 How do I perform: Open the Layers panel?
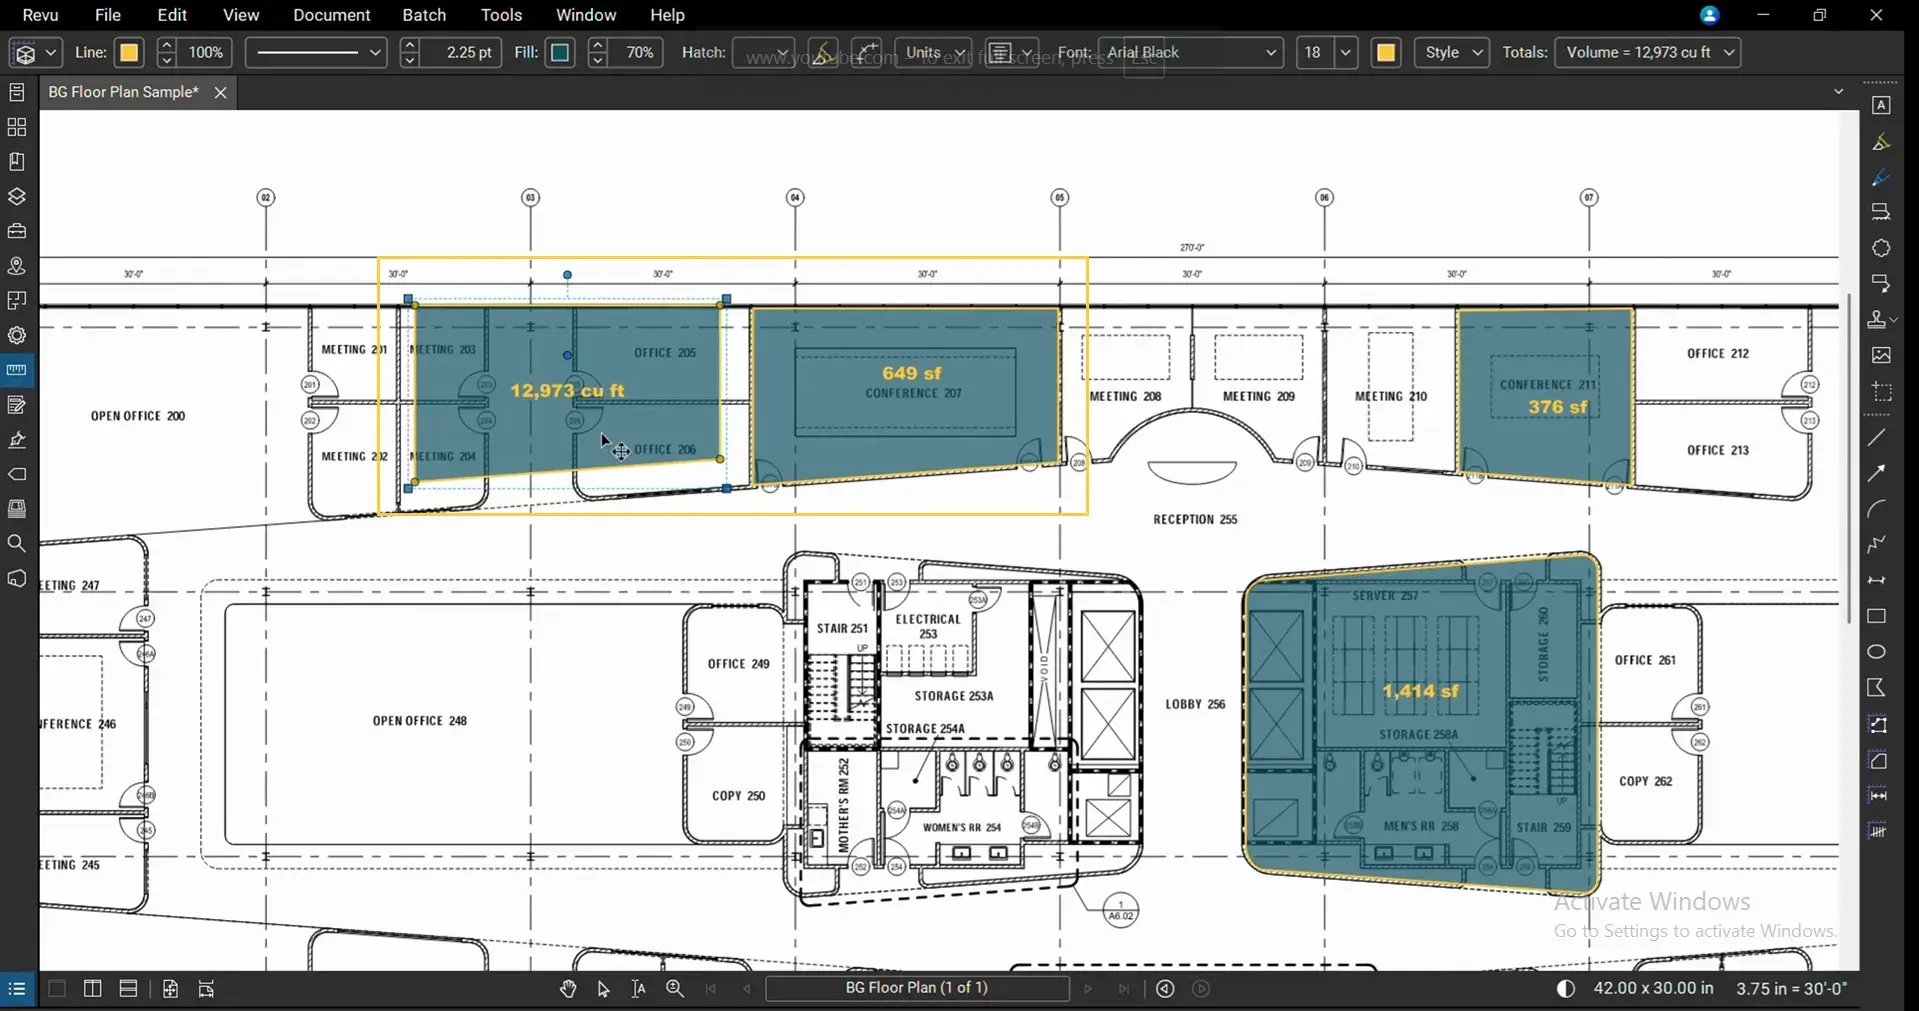click(17, 196)
